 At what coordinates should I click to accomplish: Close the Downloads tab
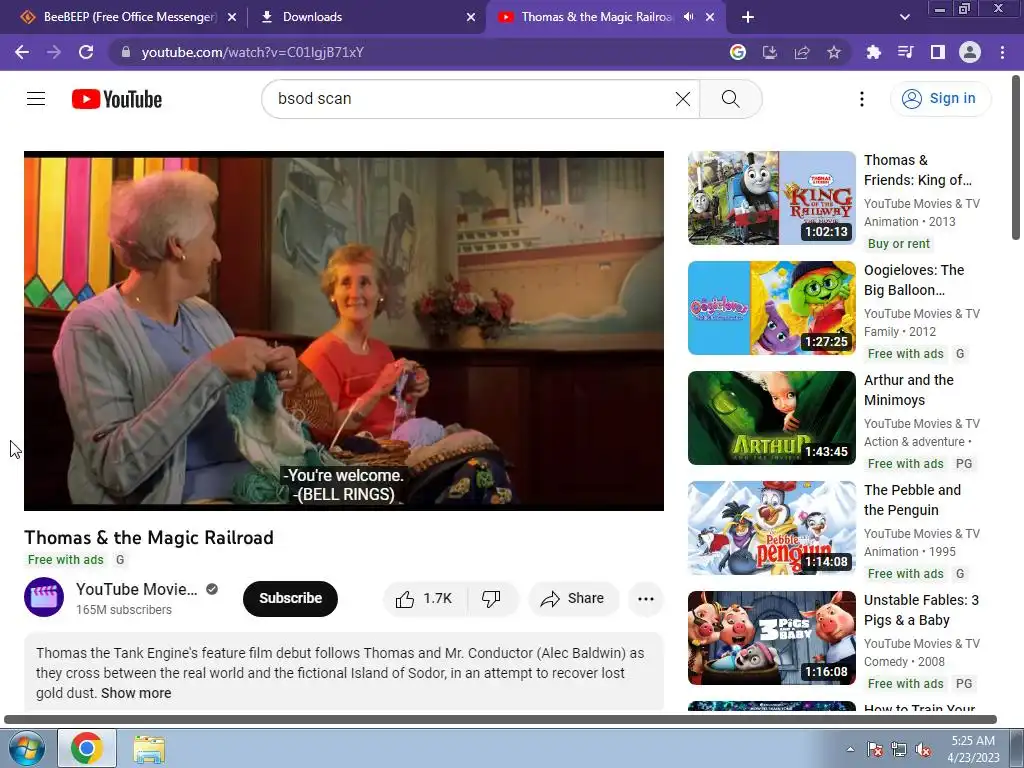pos(471,17)
